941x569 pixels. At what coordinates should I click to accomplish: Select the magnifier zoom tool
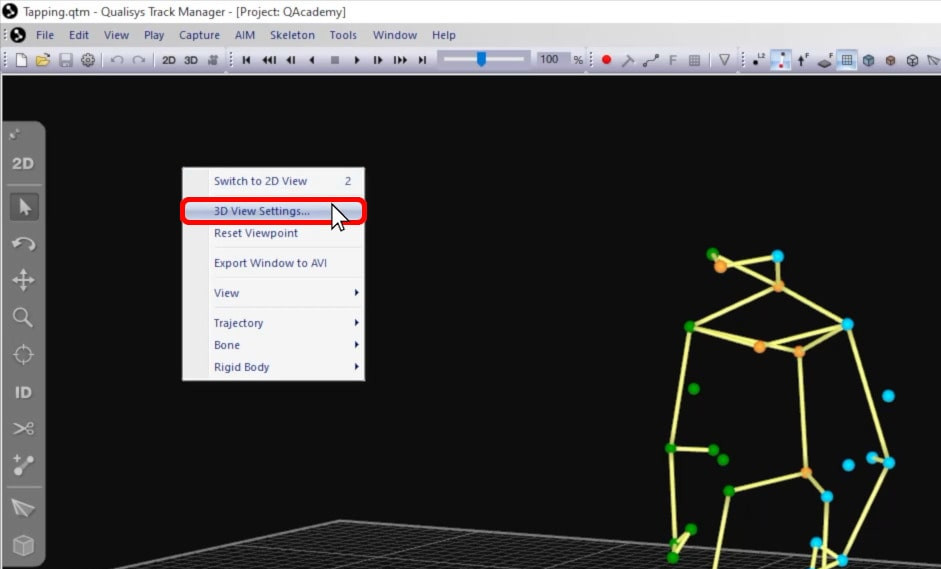click(x=23, y=318)
